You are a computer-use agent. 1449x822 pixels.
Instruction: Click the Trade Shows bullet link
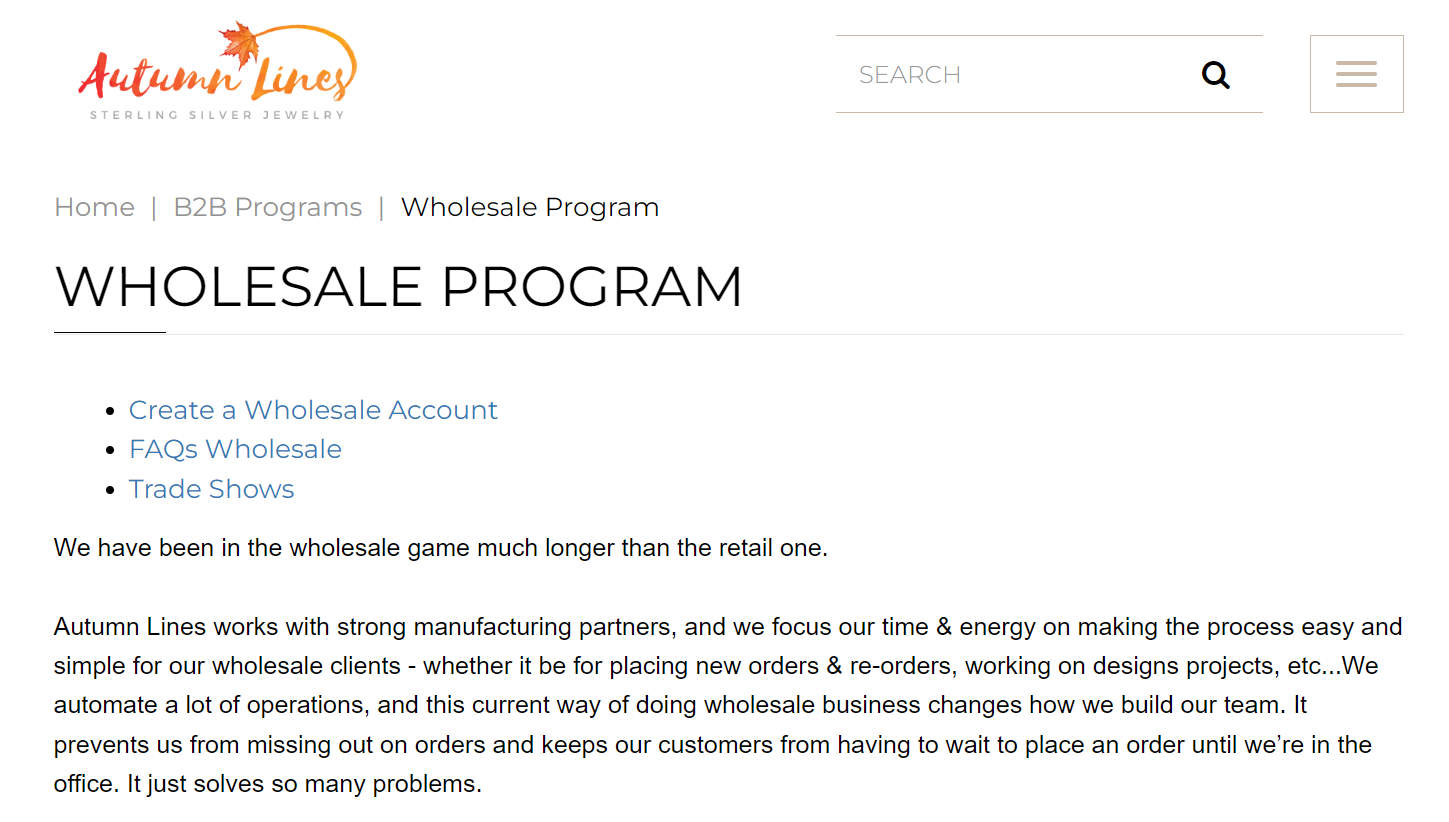click(x=211, y=489)
